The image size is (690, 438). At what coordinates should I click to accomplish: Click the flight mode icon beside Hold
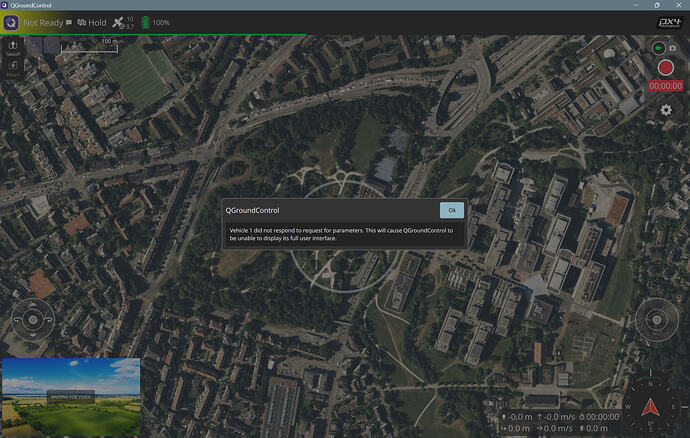(x=82, y=22)
